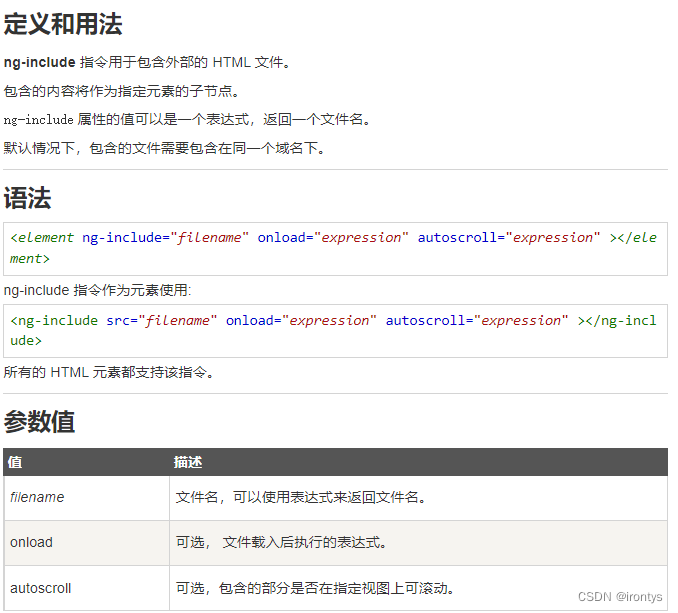Click the description 可选，文件载入后执行的表达式。
The width and height of the screenshot is (678, 613).
click(281, 543)
